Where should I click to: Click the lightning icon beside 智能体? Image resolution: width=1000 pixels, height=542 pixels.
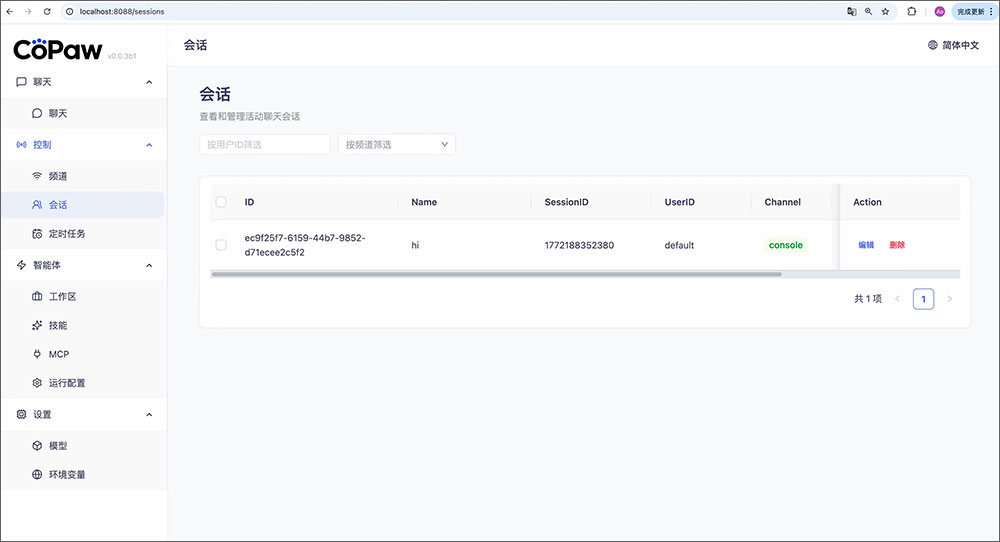point(21,265)
